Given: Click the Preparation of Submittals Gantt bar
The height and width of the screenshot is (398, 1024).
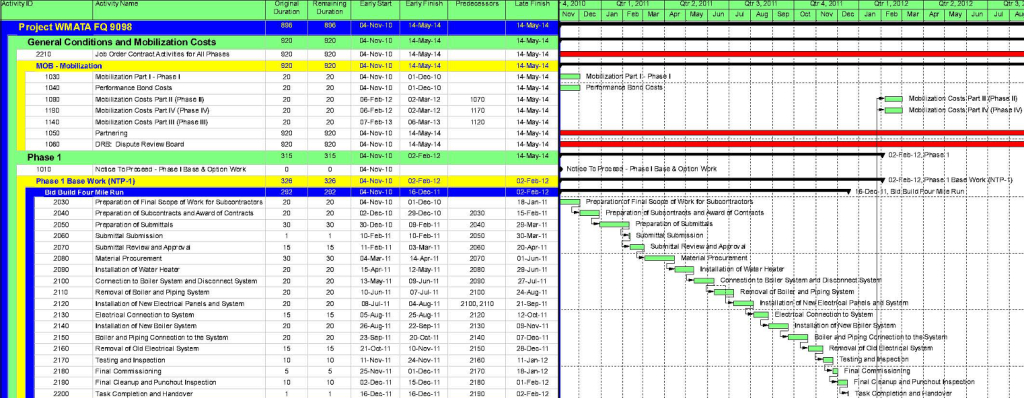Looking at the screenshot, I should (615, 224).
